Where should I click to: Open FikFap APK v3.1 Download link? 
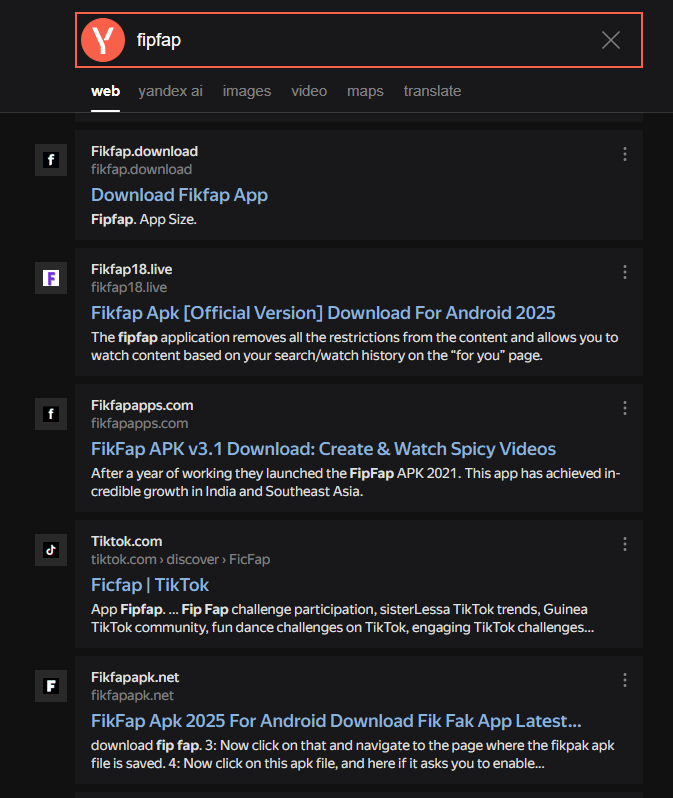323,449
